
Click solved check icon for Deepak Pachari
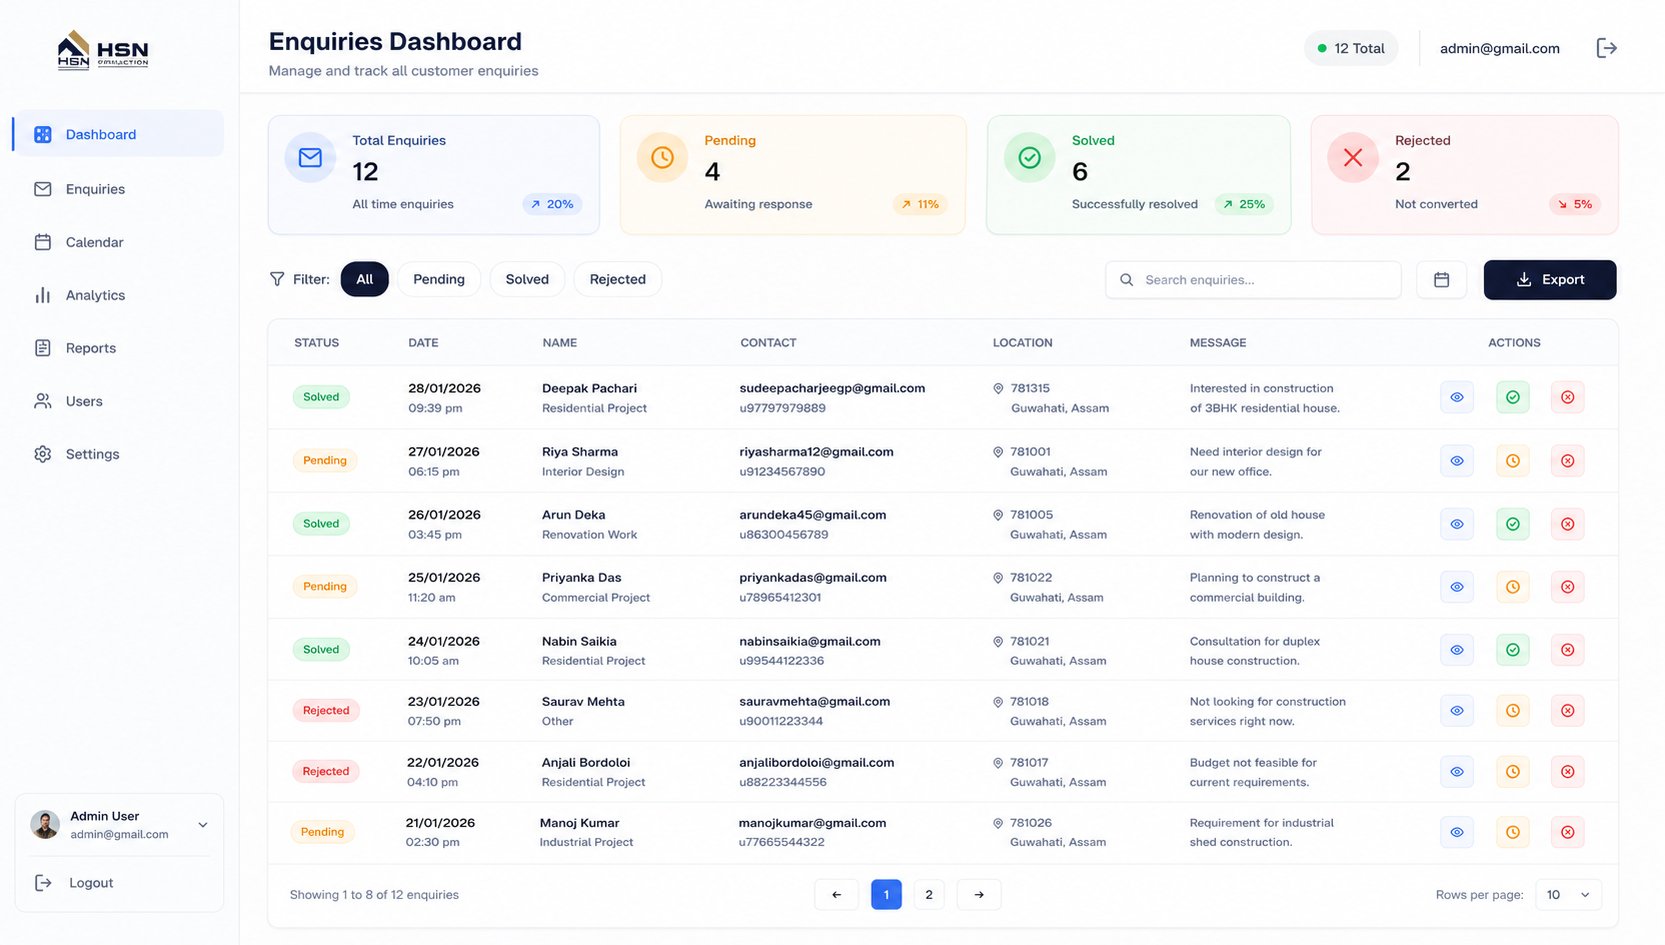(x=1513, y=397)
